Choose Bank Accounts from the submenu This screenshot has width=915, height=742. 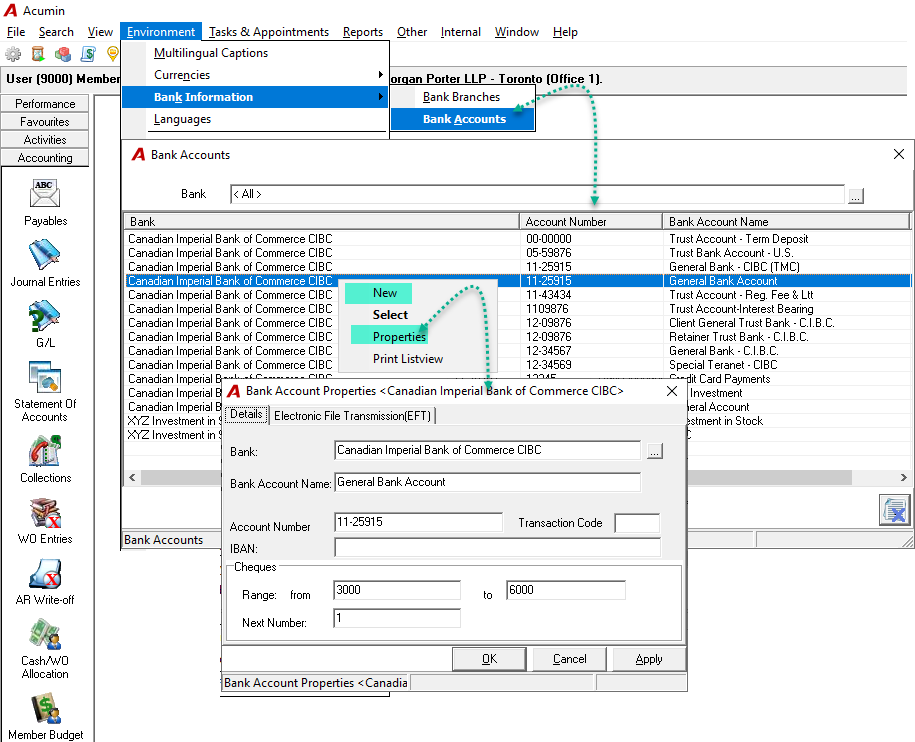pos(464,119)
